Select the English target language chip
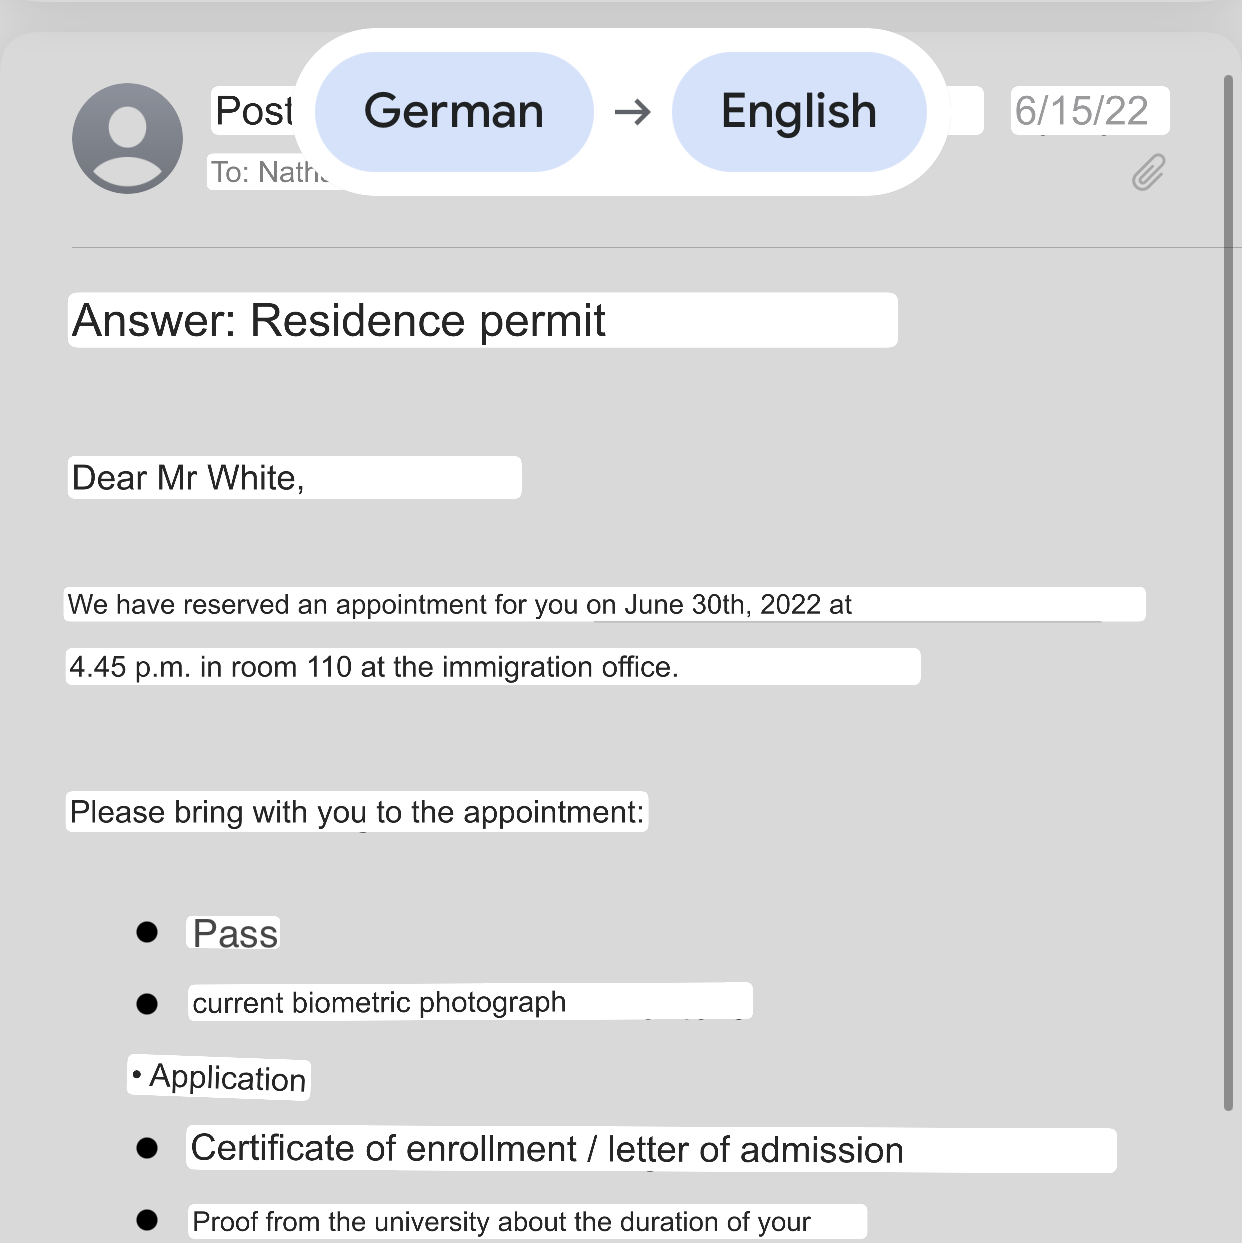Screen dimensions: 1242x1243 [x=798, y=112]
